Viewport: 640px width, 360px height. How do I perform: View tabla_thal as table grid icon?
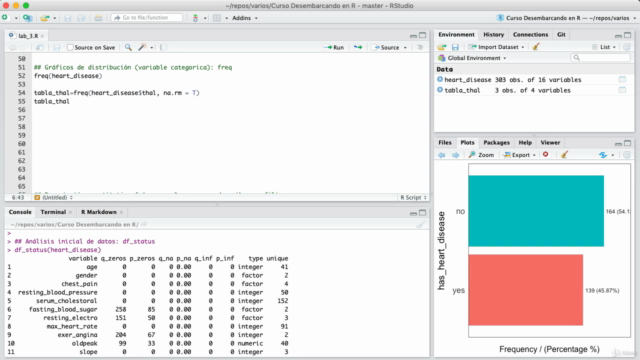point(622,90)
